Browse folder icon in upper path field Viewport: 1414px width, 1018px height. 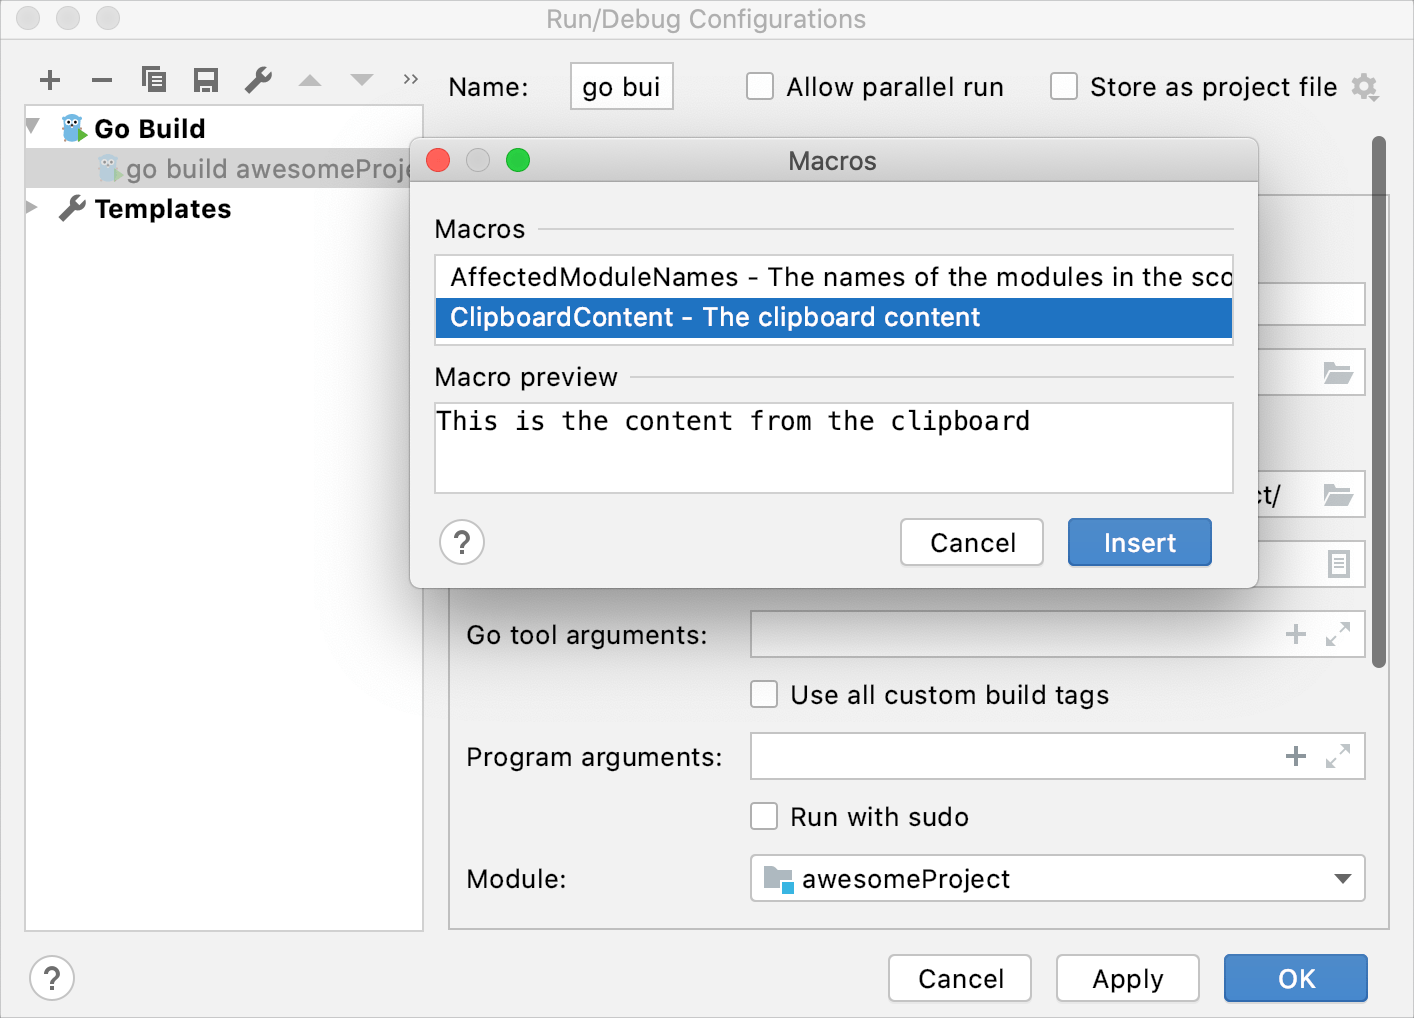1338,373
